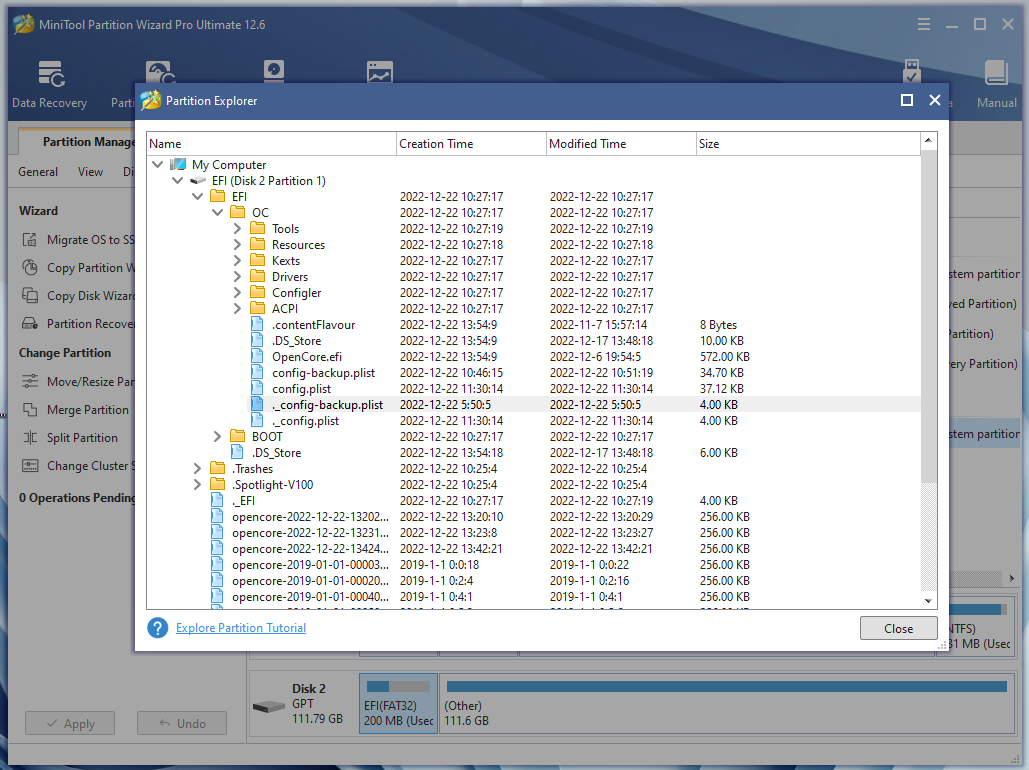Click the hamburger menu icon in title bar
Image resolution: width=1029 pixels, height=770 pixels.
[x=924, y=24]
